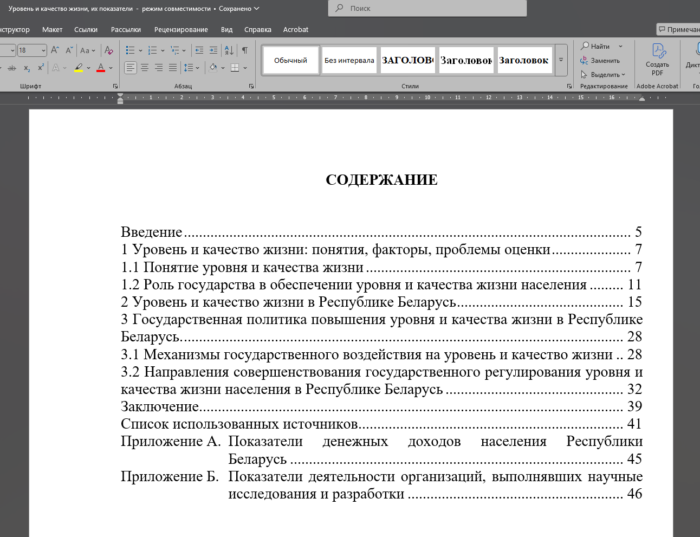Align text right
The width and height of the screenshot is (700, 537).
click(x=158, y=68)
